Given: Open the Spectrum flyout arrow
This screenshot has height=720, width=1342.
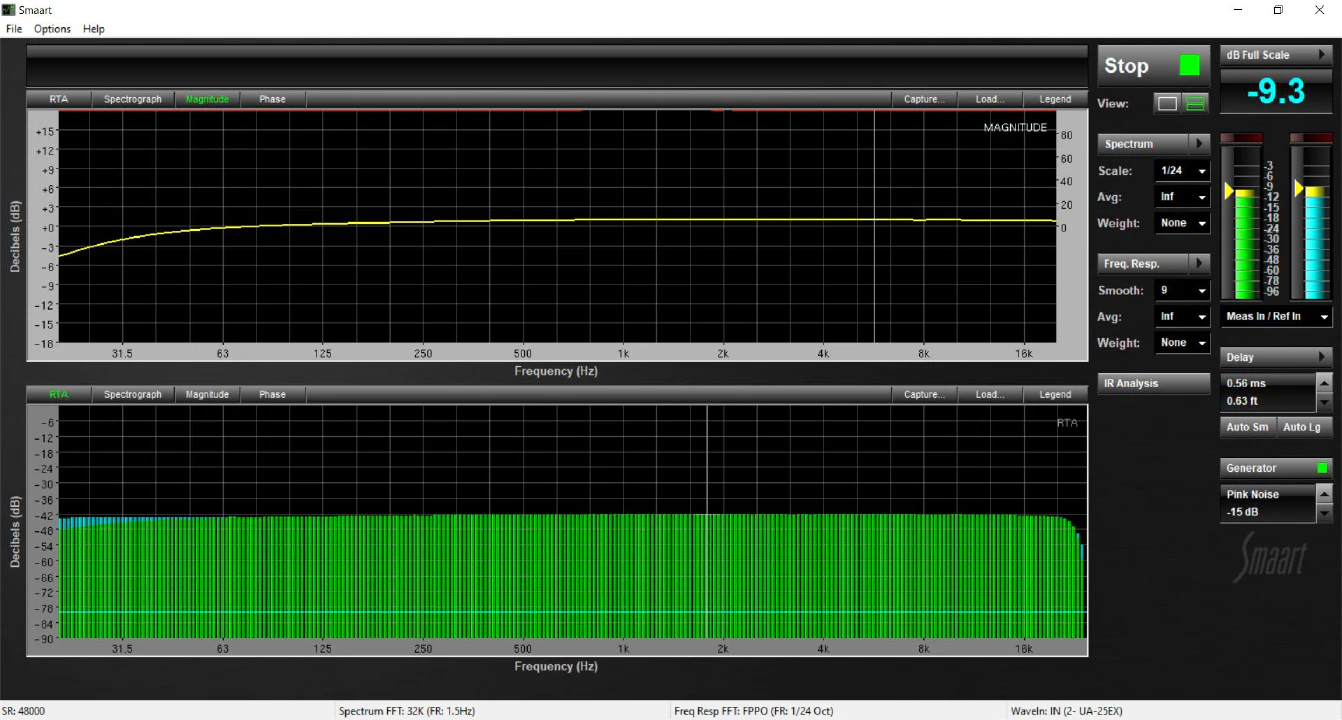Looking at the screenshot, I should coord(1201,143).
